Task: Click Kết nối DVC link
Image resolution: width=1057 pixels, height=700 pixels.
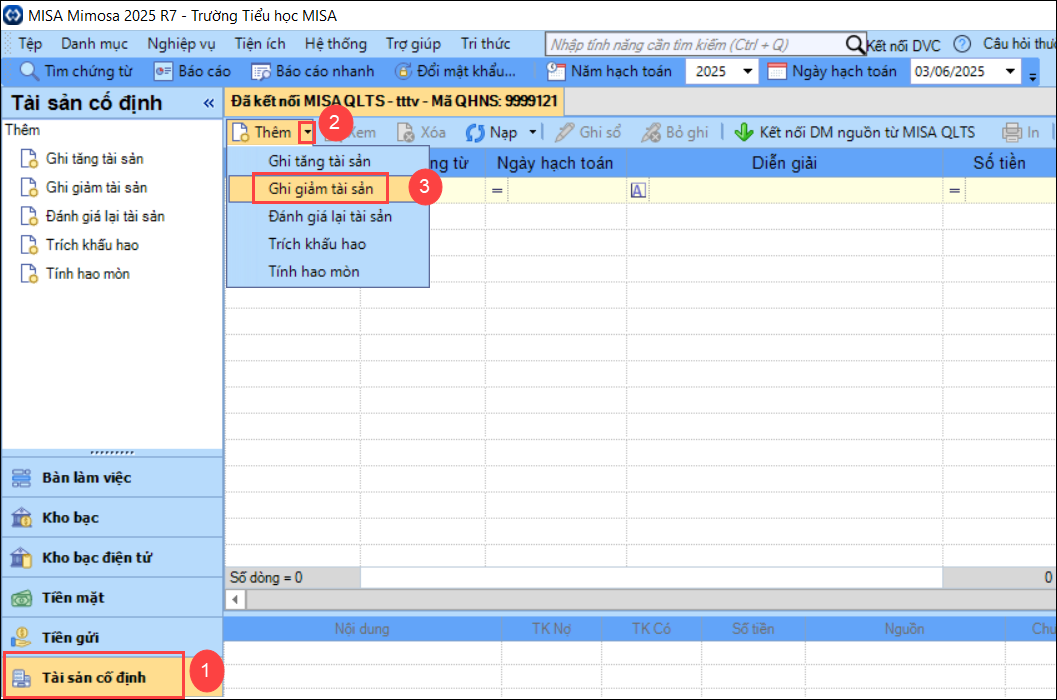Action: 903,45
